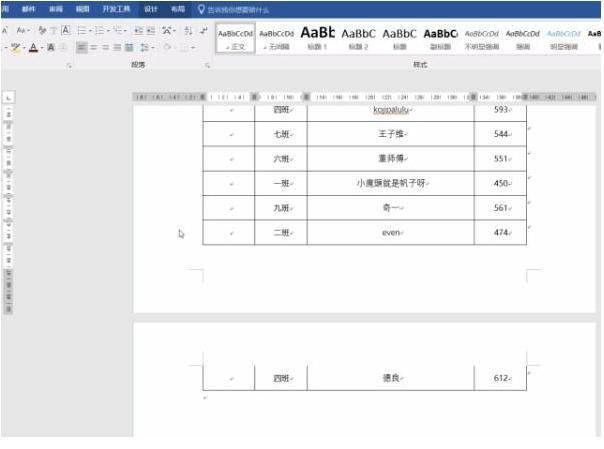Click the table cell 'even'
Screen dimensions: 604x449
pos(391,233)
